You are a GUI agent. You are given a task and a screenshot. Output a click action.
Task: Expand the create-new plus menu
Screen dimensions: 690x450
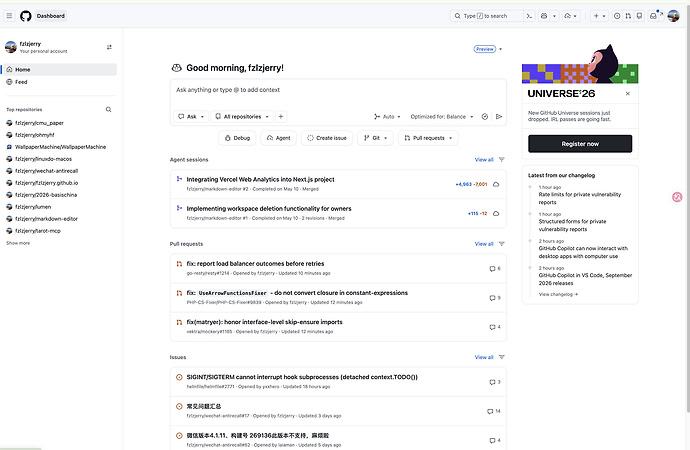pyautogui.click(x=599, y=16)
